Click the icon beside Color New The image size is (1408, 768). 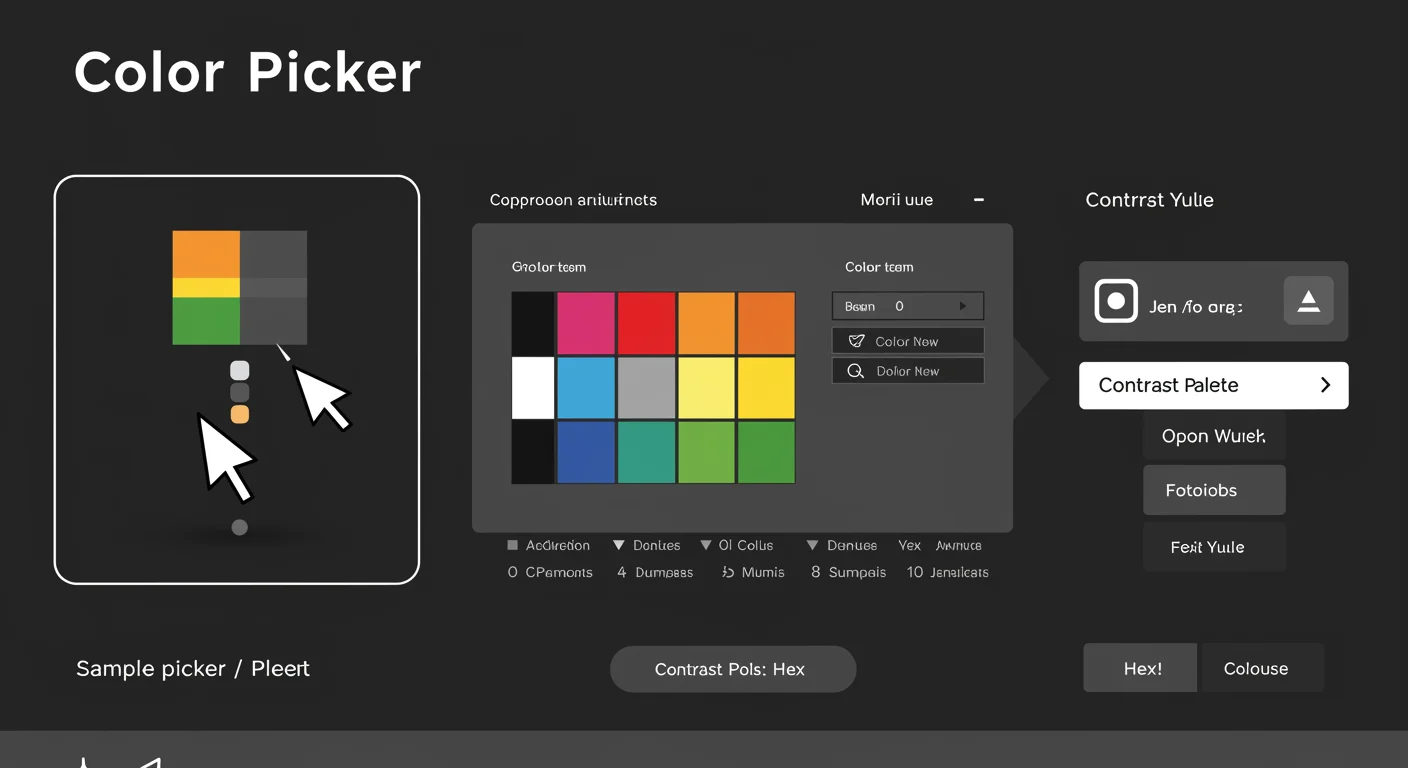click(x=856, y=341)
